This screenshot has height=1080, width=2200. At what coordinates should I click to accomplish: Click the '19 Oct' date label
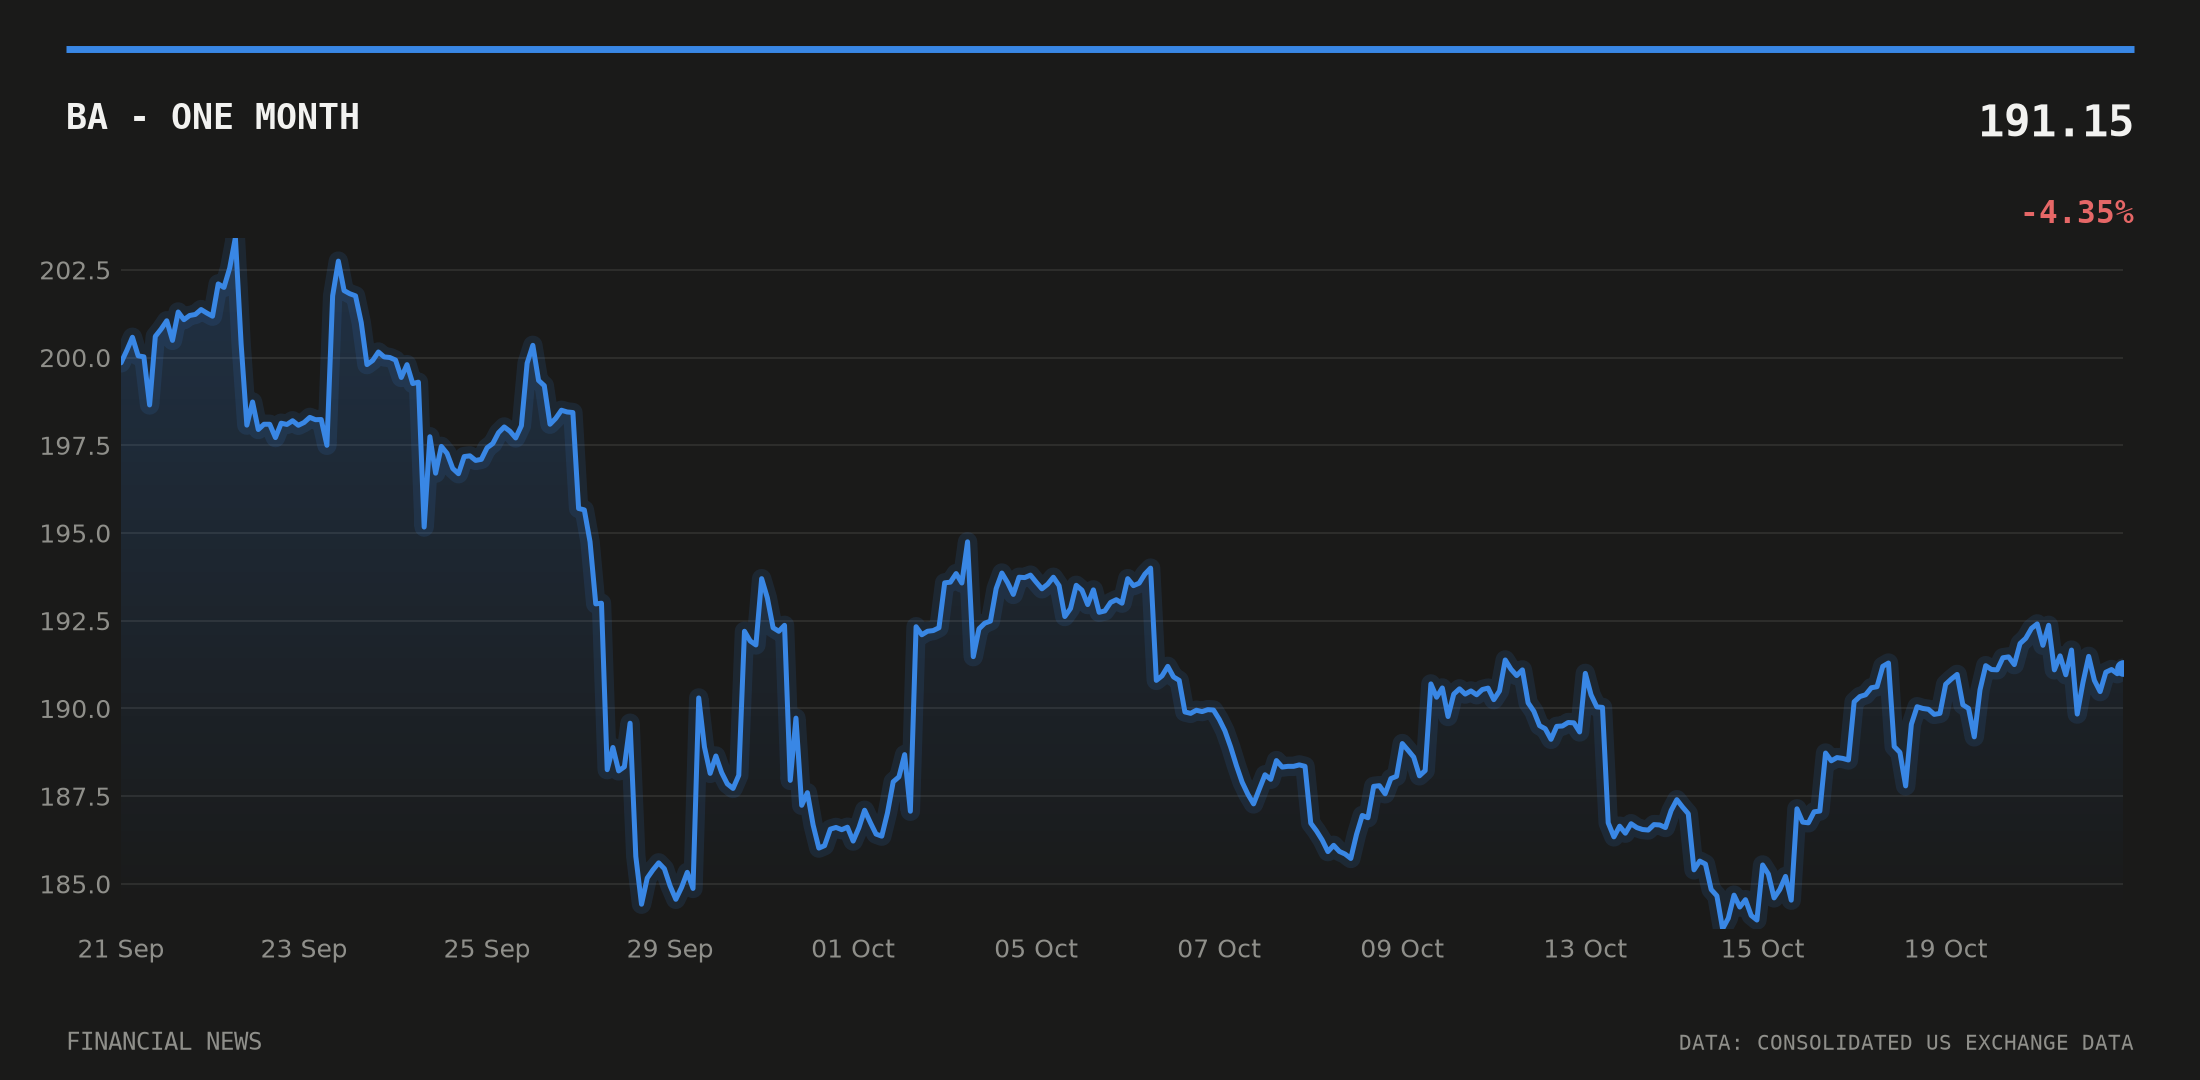tap(1945, 949)
